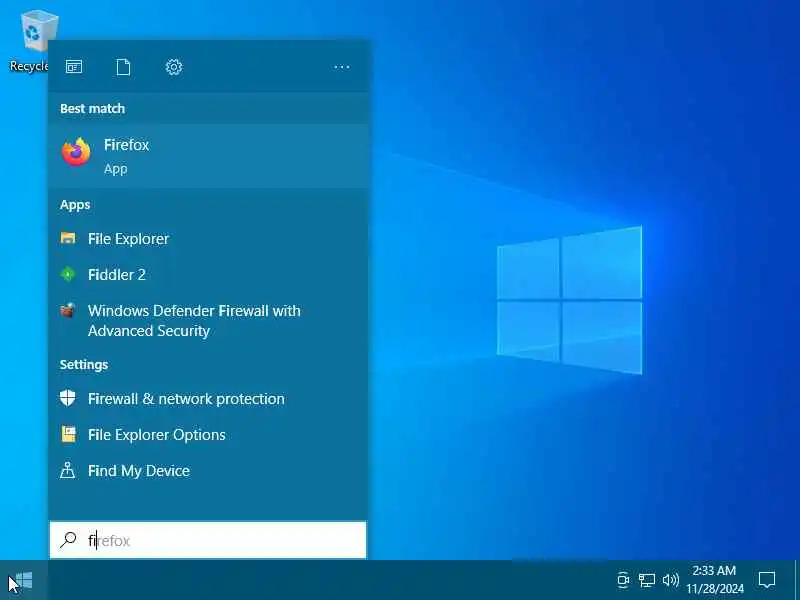Image resolution: width=800 pixels, height=600 pixels.
Task: Click the Show desktop sliver on taskbar
Action: pyautogui.click(x=797, y=580)
